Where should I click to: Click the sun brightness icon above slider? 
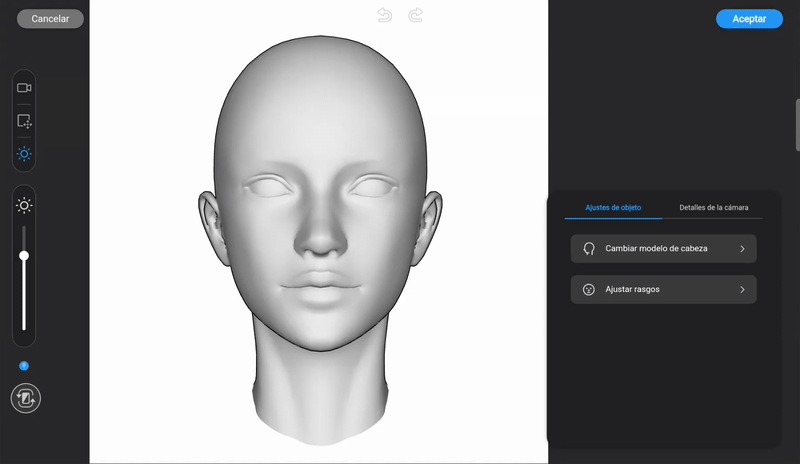point(24,206)
